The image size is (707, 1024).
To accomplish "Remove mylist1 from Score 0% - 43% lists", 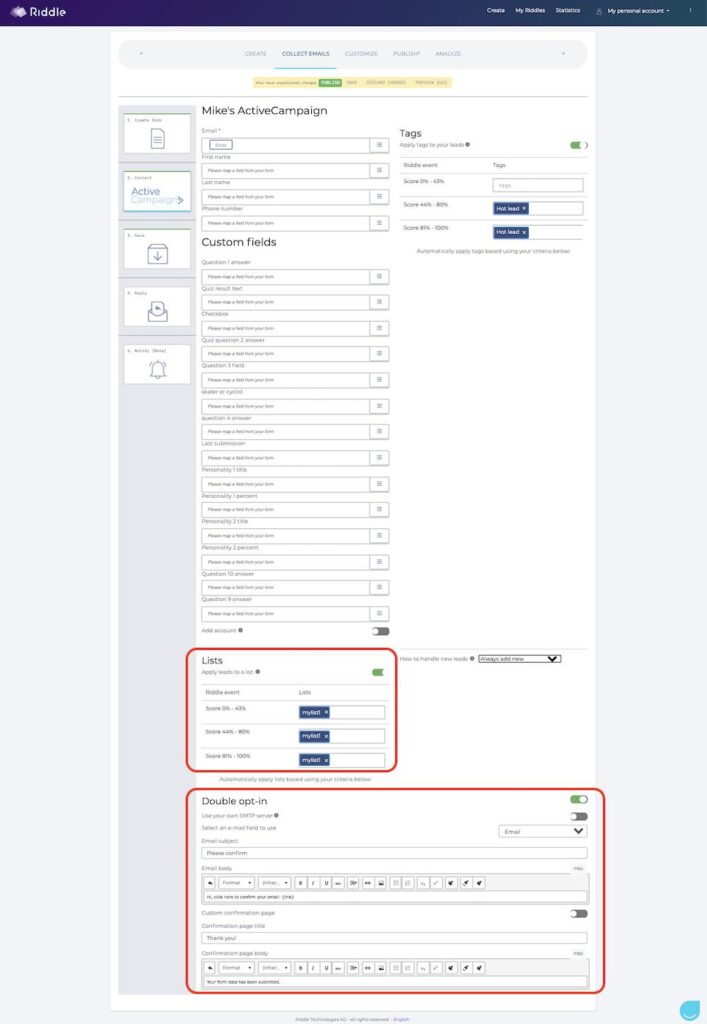I will point(326,712).
